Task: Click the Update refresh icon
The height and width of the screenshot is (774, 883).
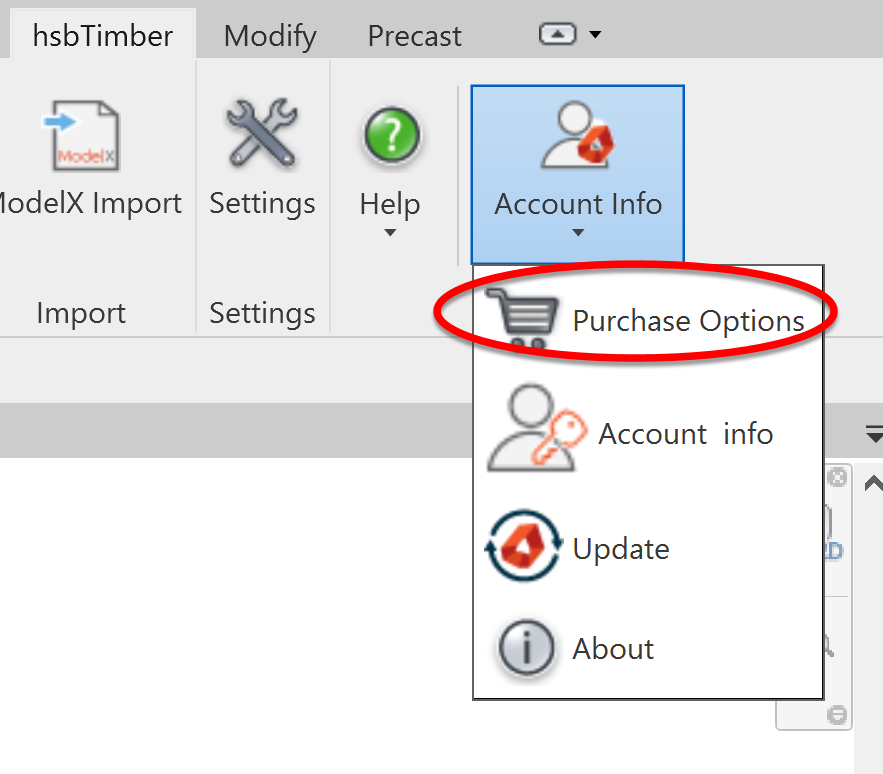Action: [524, 546]
